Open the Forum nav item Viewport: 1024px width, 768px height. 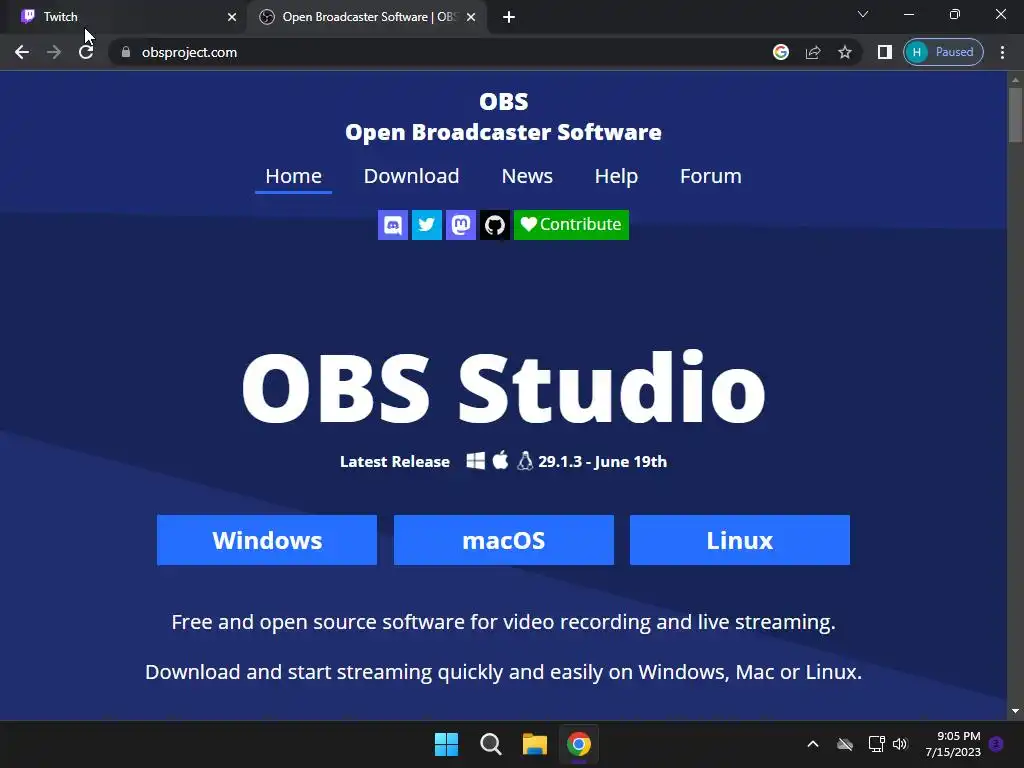click(x=711, y=176)
